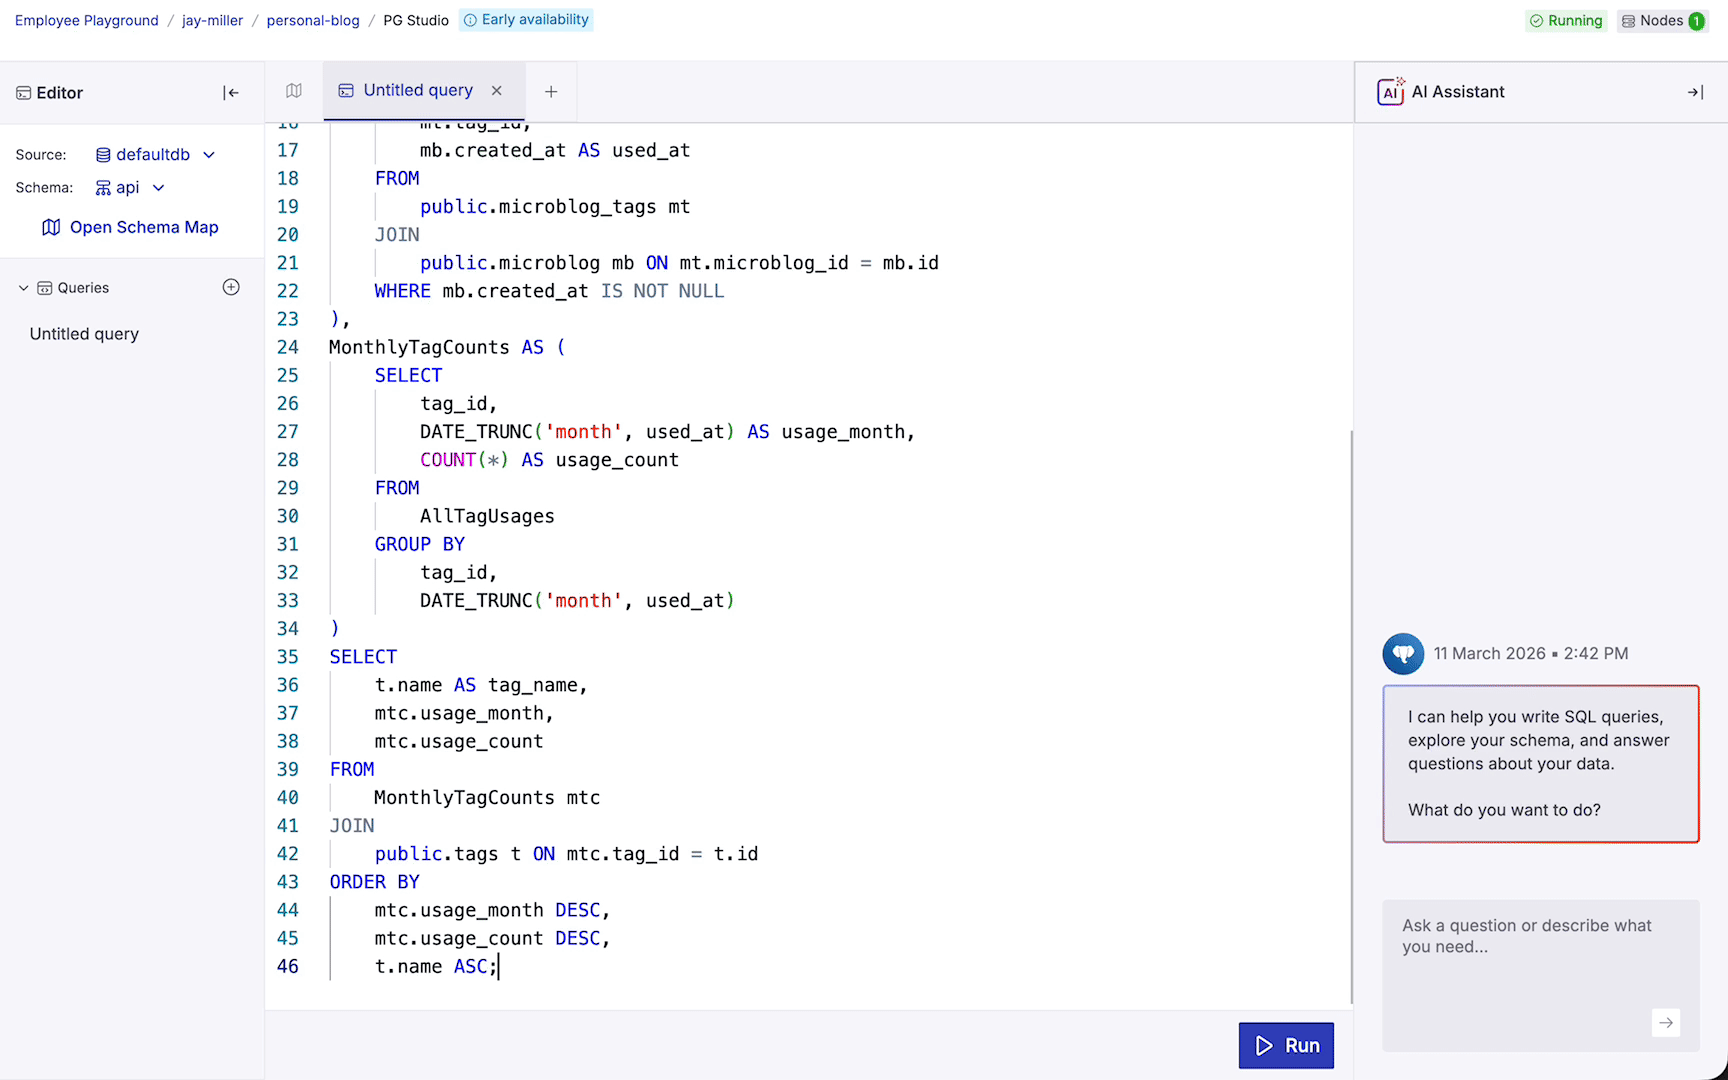Click the Early availability info badge
1728x1080 pixels.
tap(526, 20)
